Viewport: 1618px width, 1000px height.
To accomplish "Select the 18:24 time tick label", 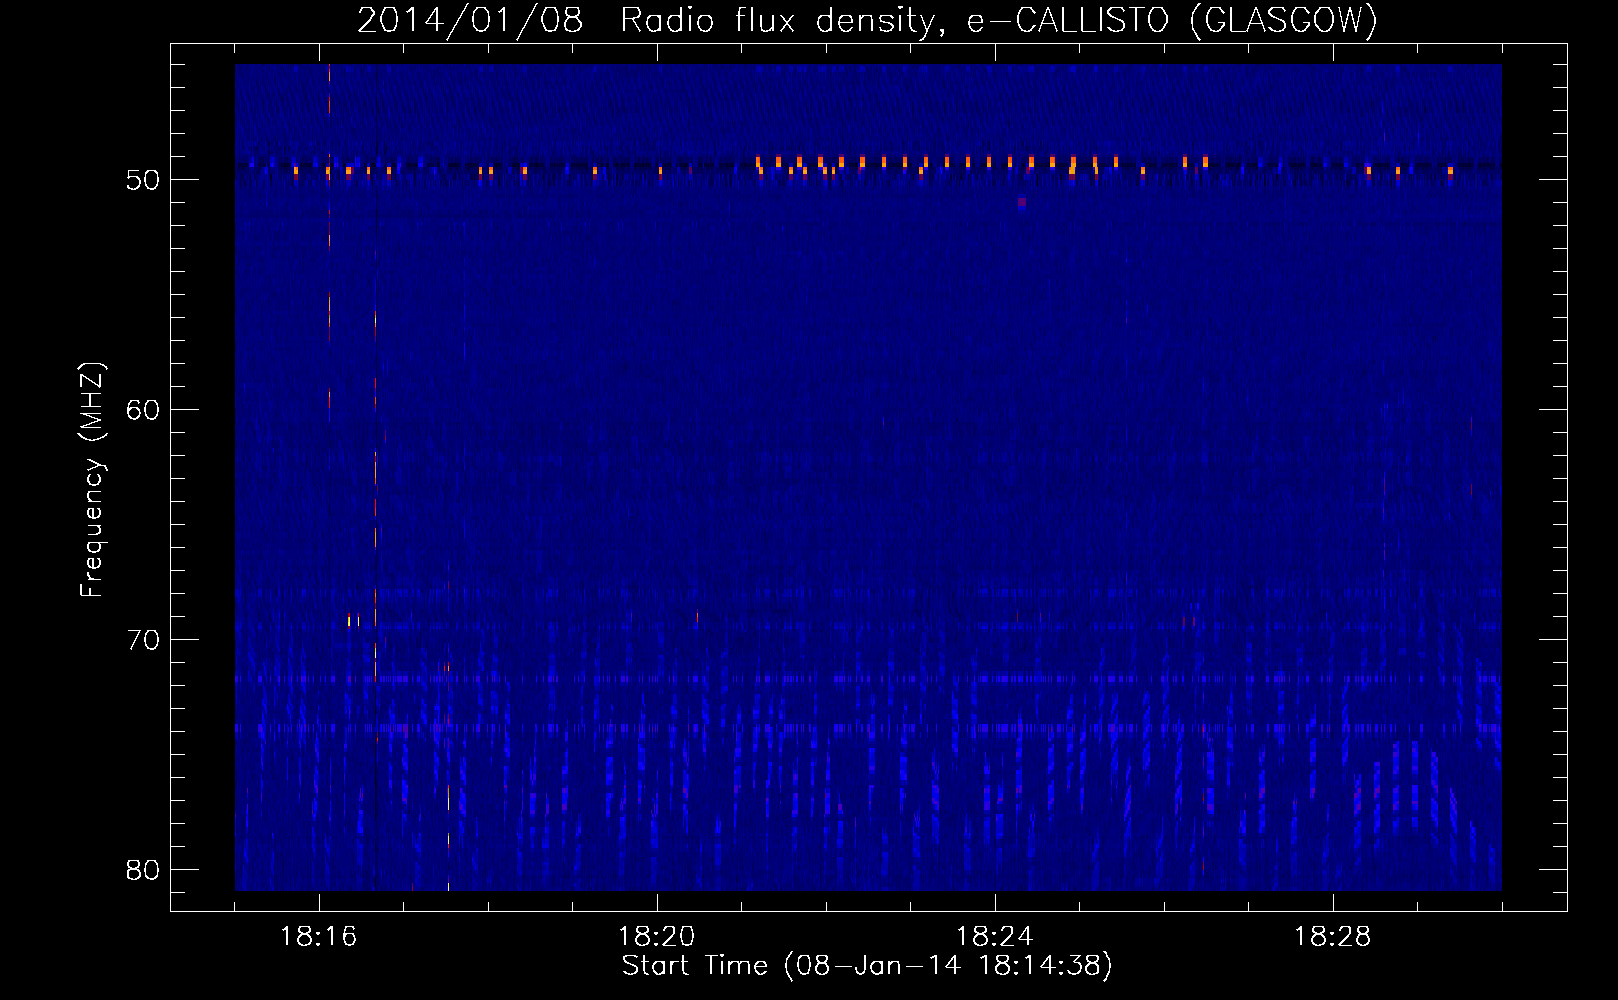I will 994,937.
